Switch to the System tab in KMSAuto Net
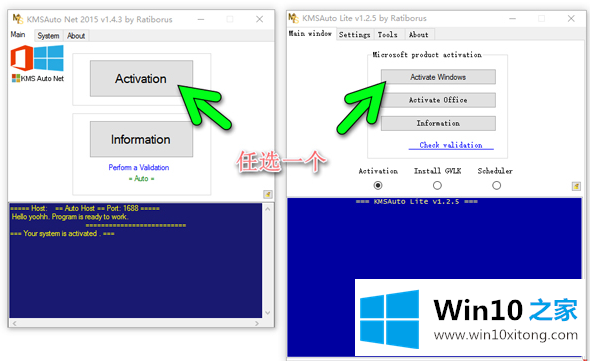The height and width of the screenshot is (361, 590). pyautogui.click(x=48, y=36)
